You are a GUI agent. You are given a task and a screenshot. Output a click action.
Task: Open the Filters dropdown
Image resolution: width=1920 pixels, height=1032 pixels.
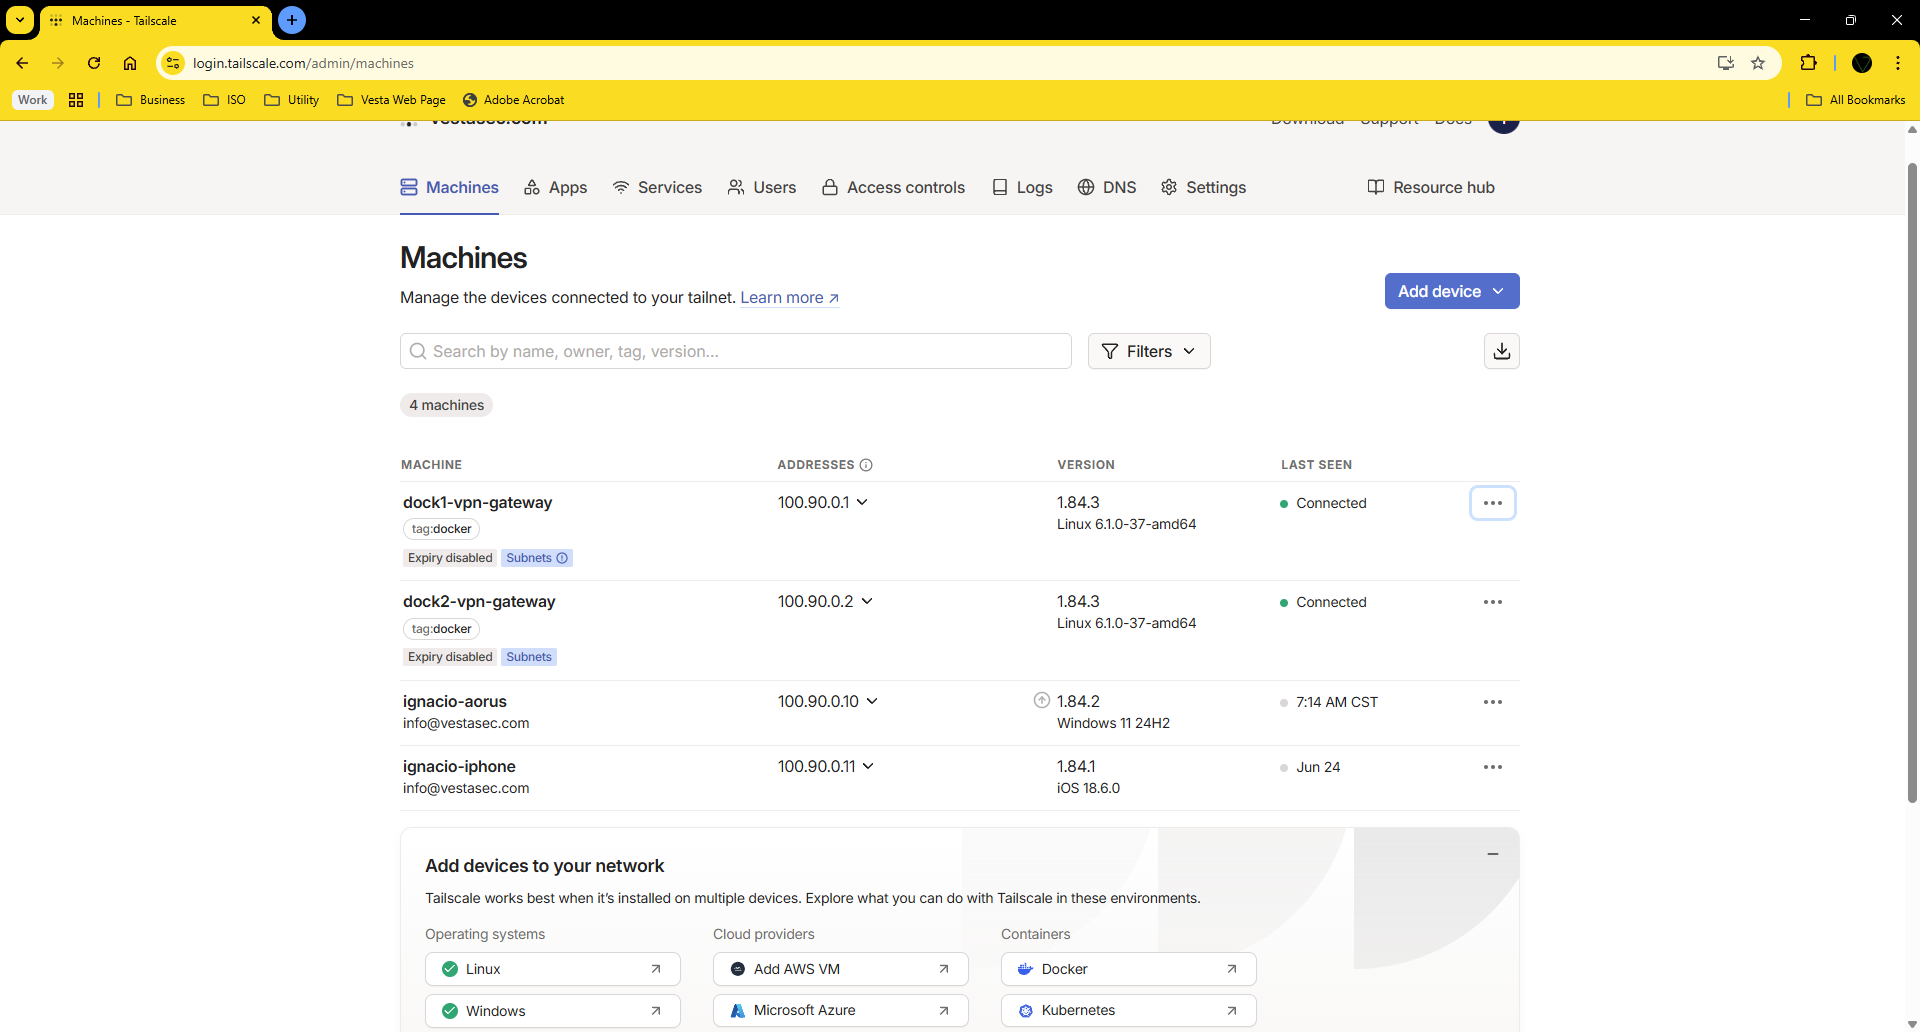(1149, 351)
